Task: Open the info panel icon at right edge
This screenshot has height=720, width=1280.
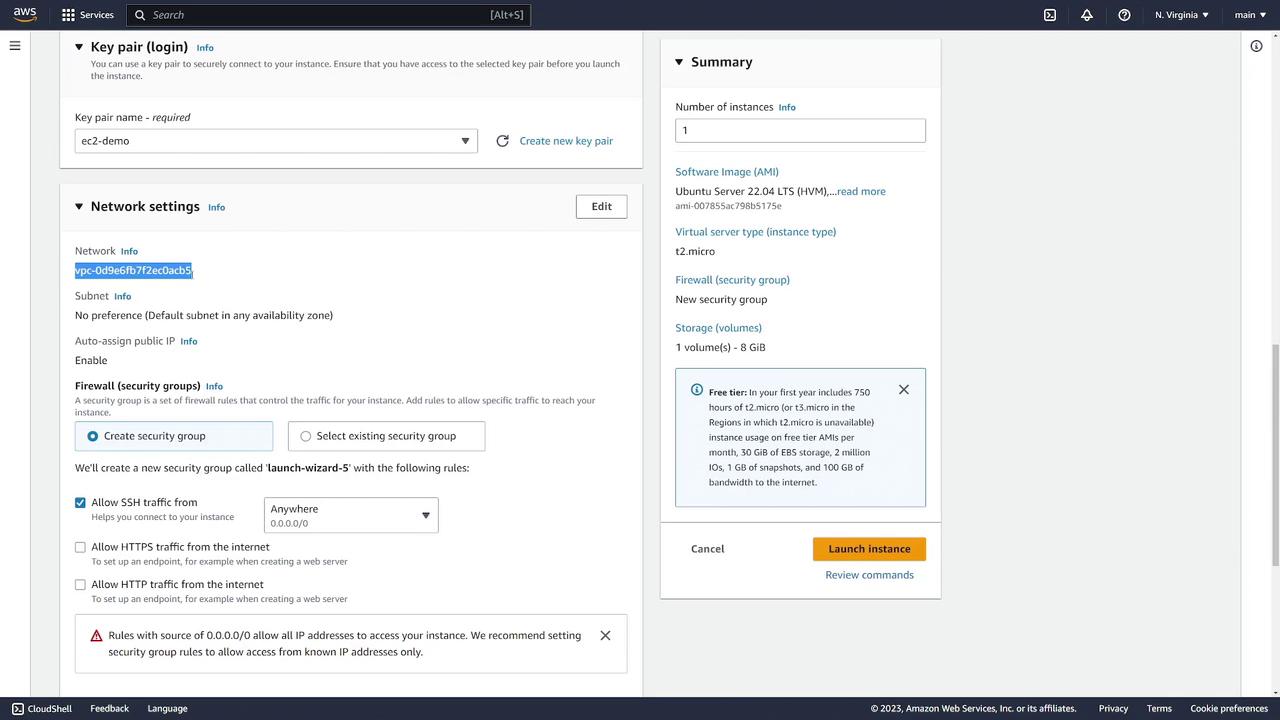Action: click(x=1256, y=46)
